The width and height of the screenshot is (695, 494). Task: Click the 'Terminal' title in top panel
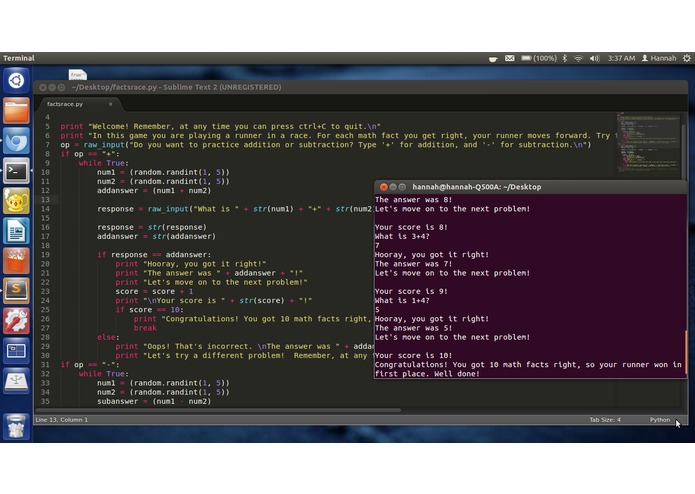tap(19, 58)
